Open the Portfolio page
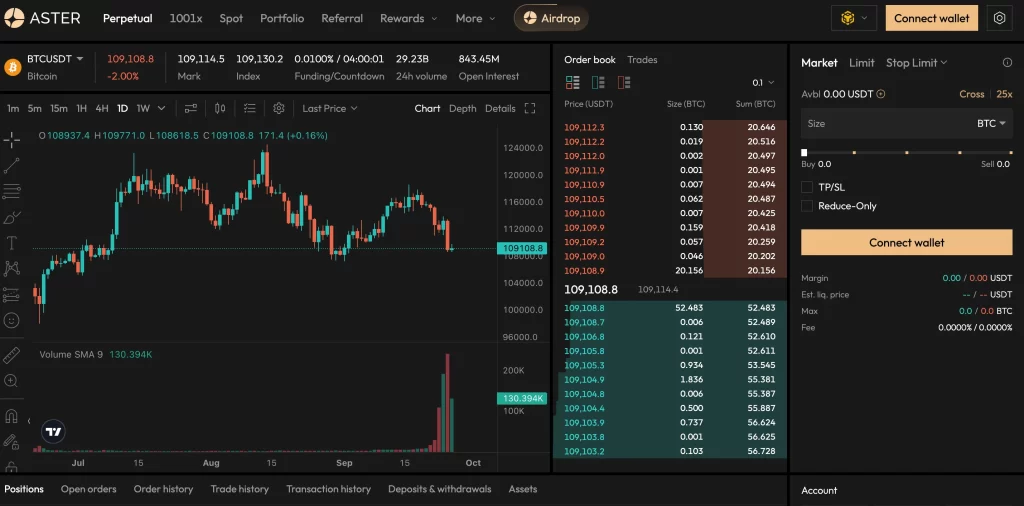The height and width of the screenshot is (506, 1024). [x=282, y=18]
